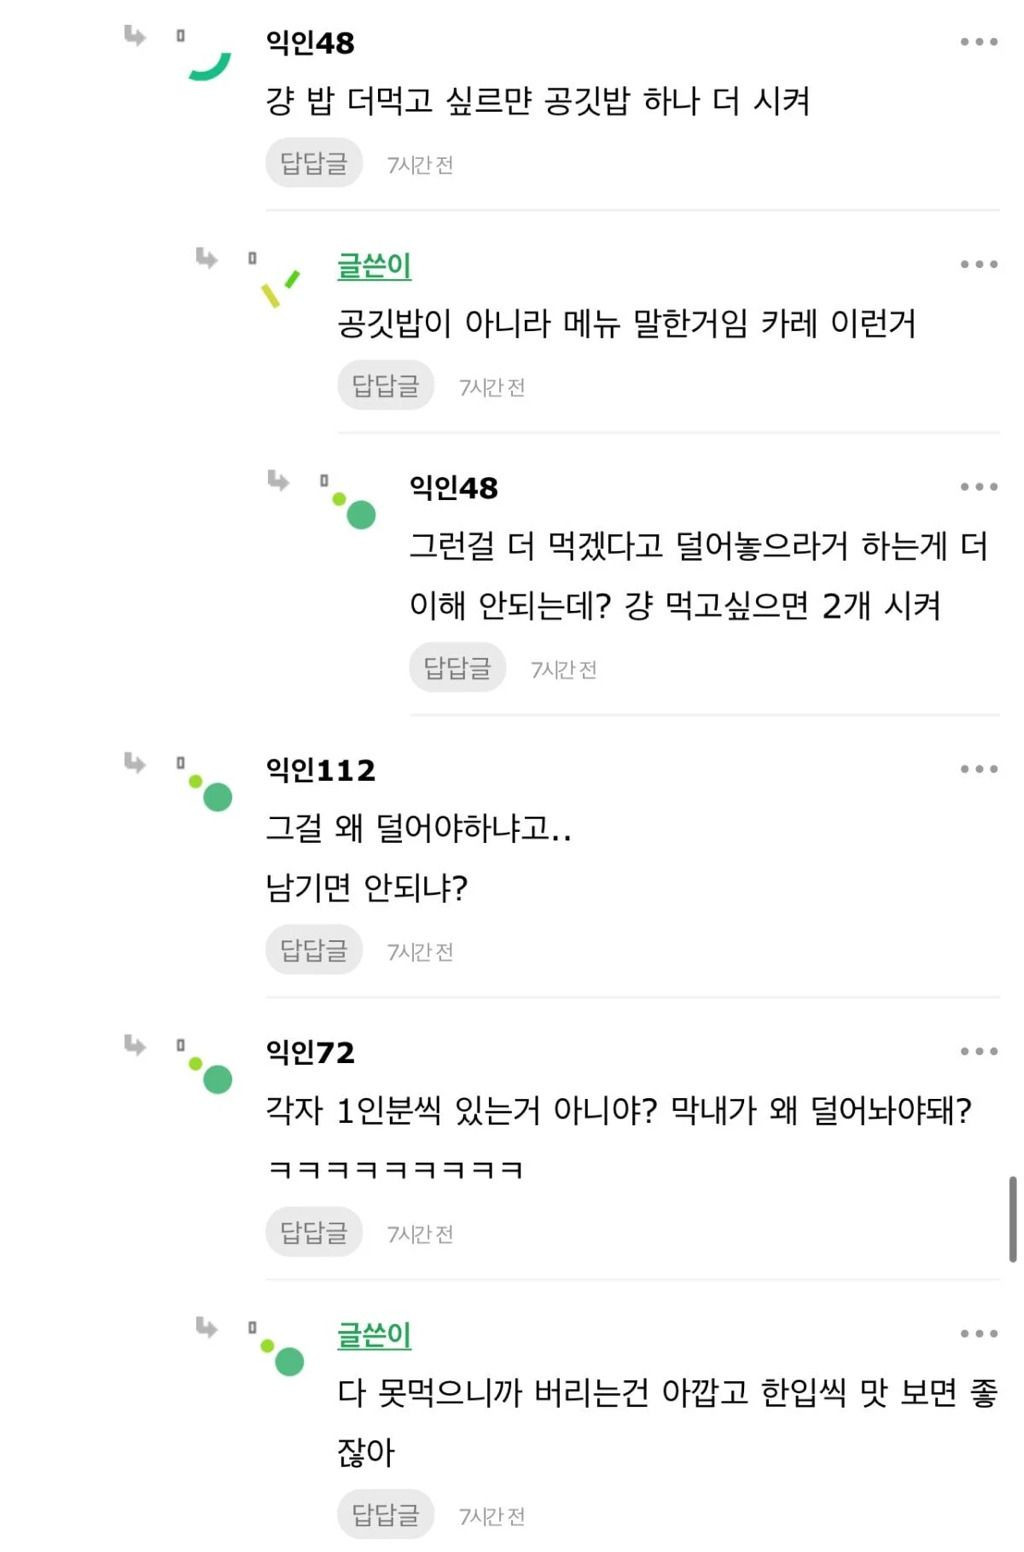Click the yellow-green avatar beside the 공깃밥이 아니라 comment

[x=280, y=288]
